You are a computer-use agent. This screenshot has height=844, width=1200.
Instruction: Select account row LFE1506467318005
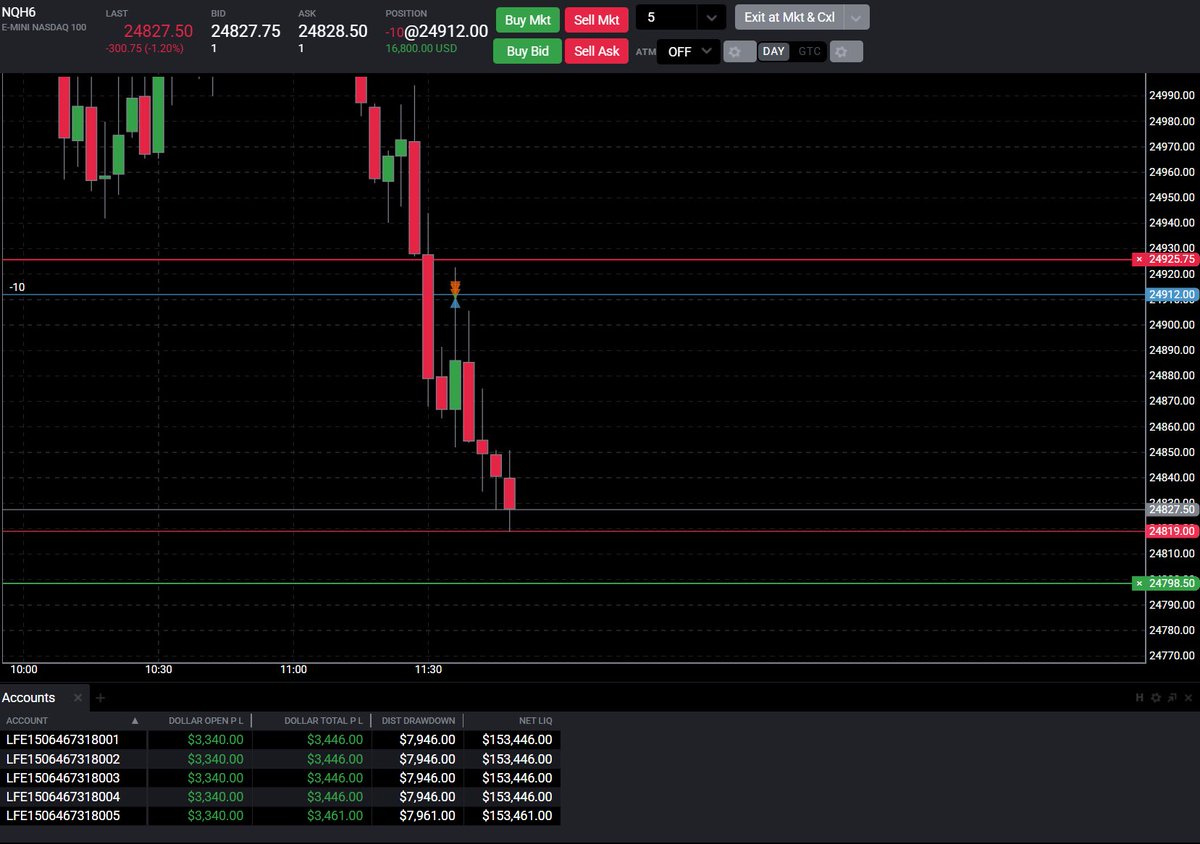[x=280, y=816]
